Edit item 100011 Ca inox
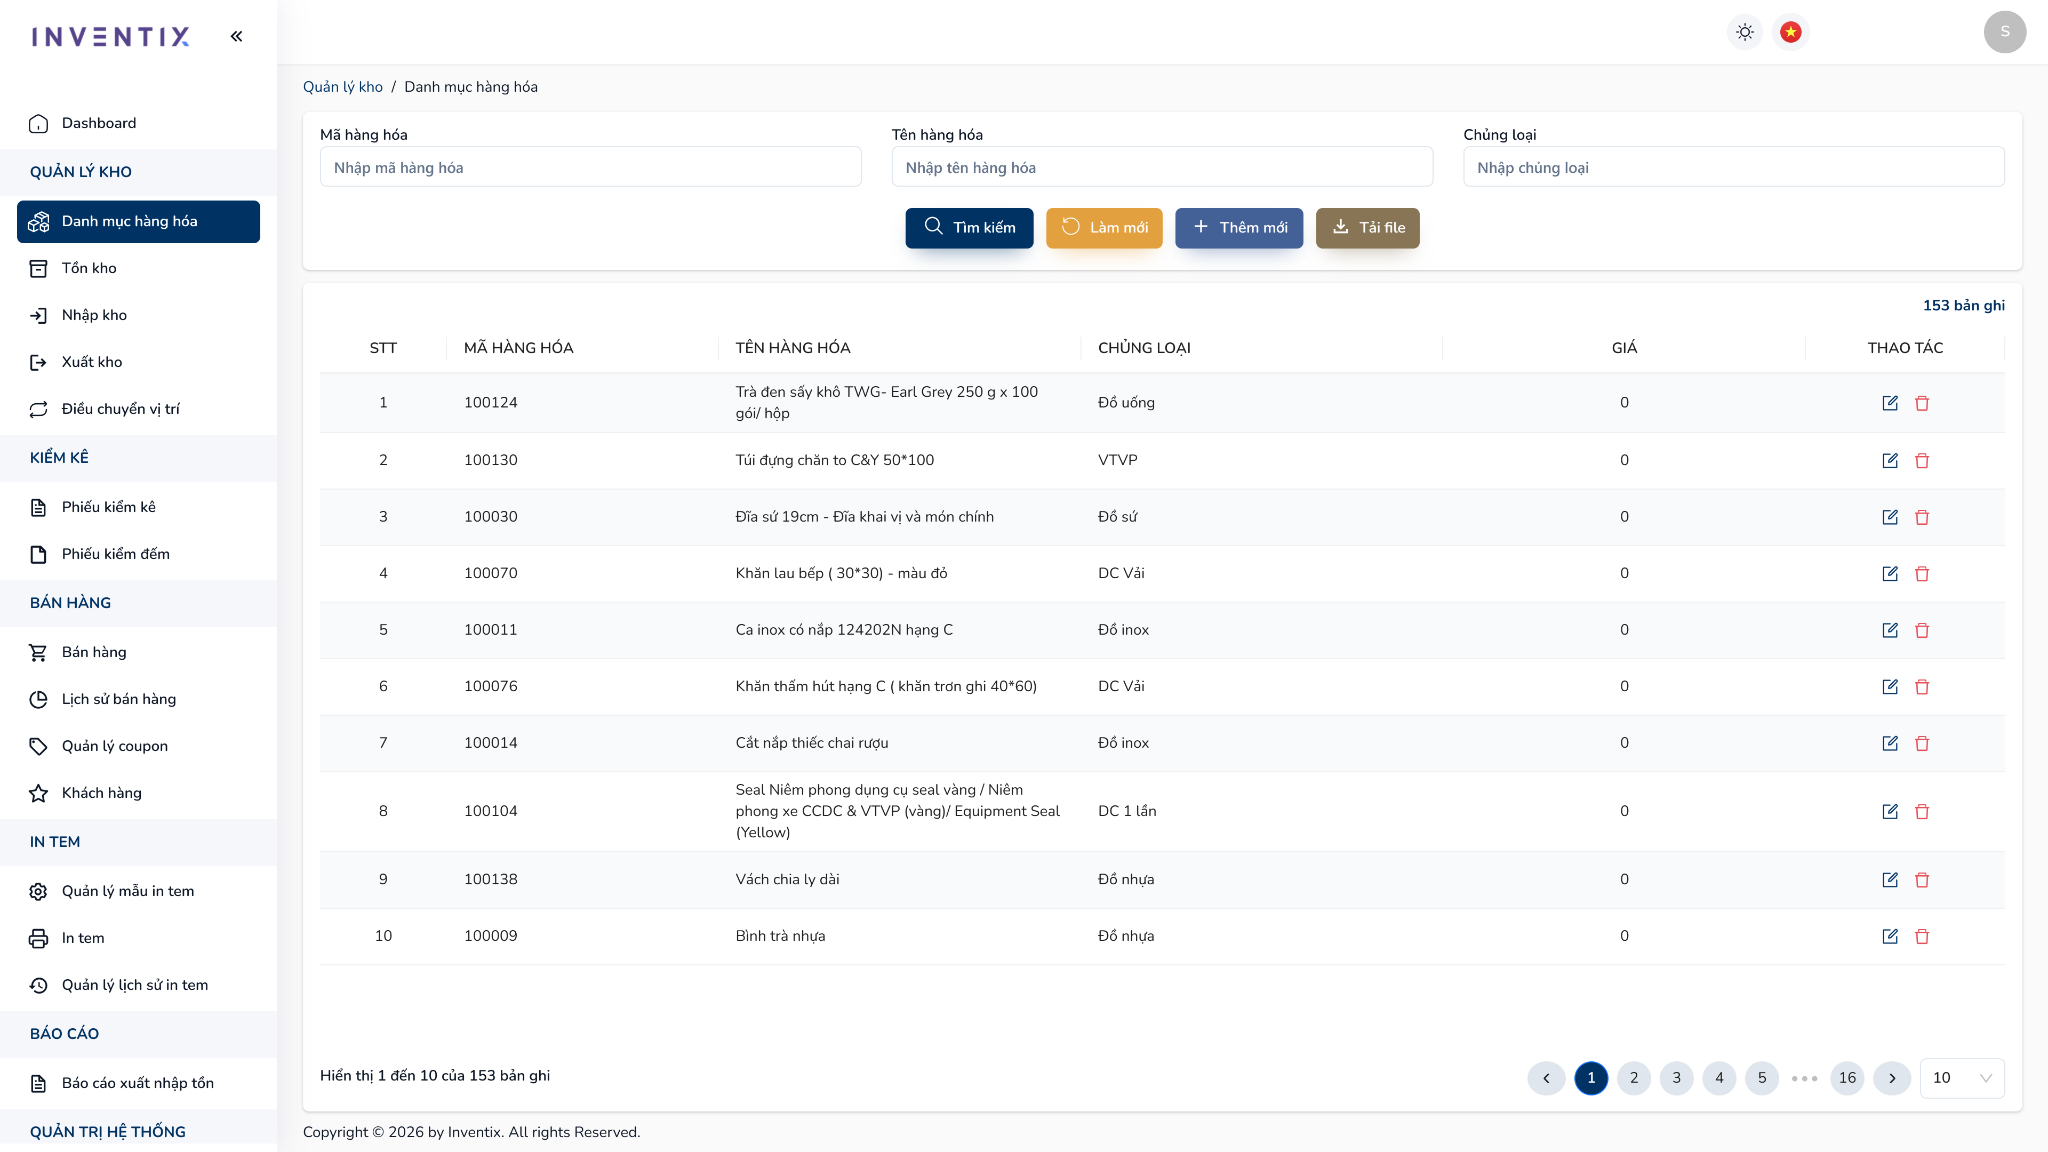 point(1890,630)
